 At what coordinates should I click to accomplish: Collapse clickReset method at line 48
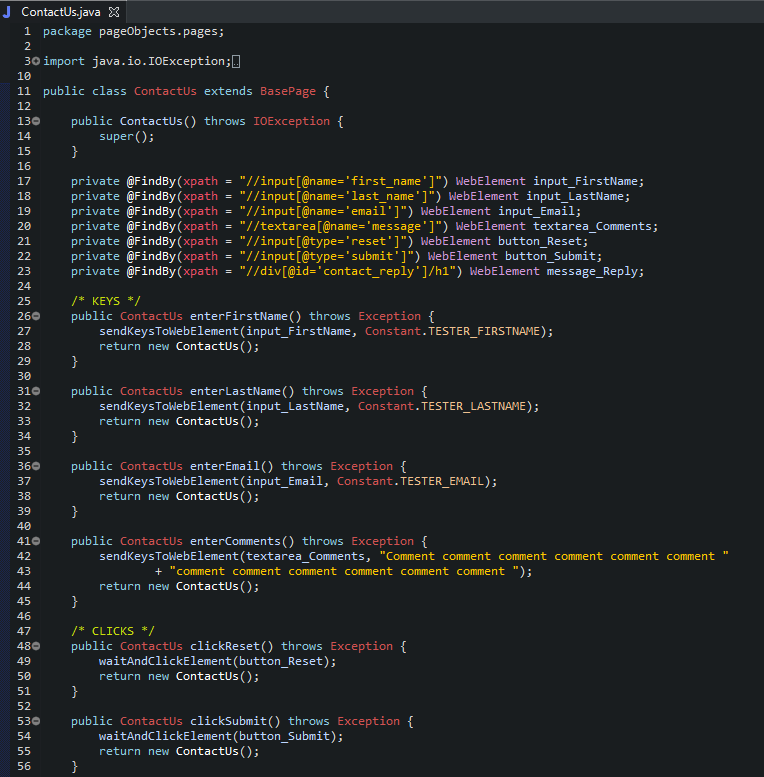(36, 646)
